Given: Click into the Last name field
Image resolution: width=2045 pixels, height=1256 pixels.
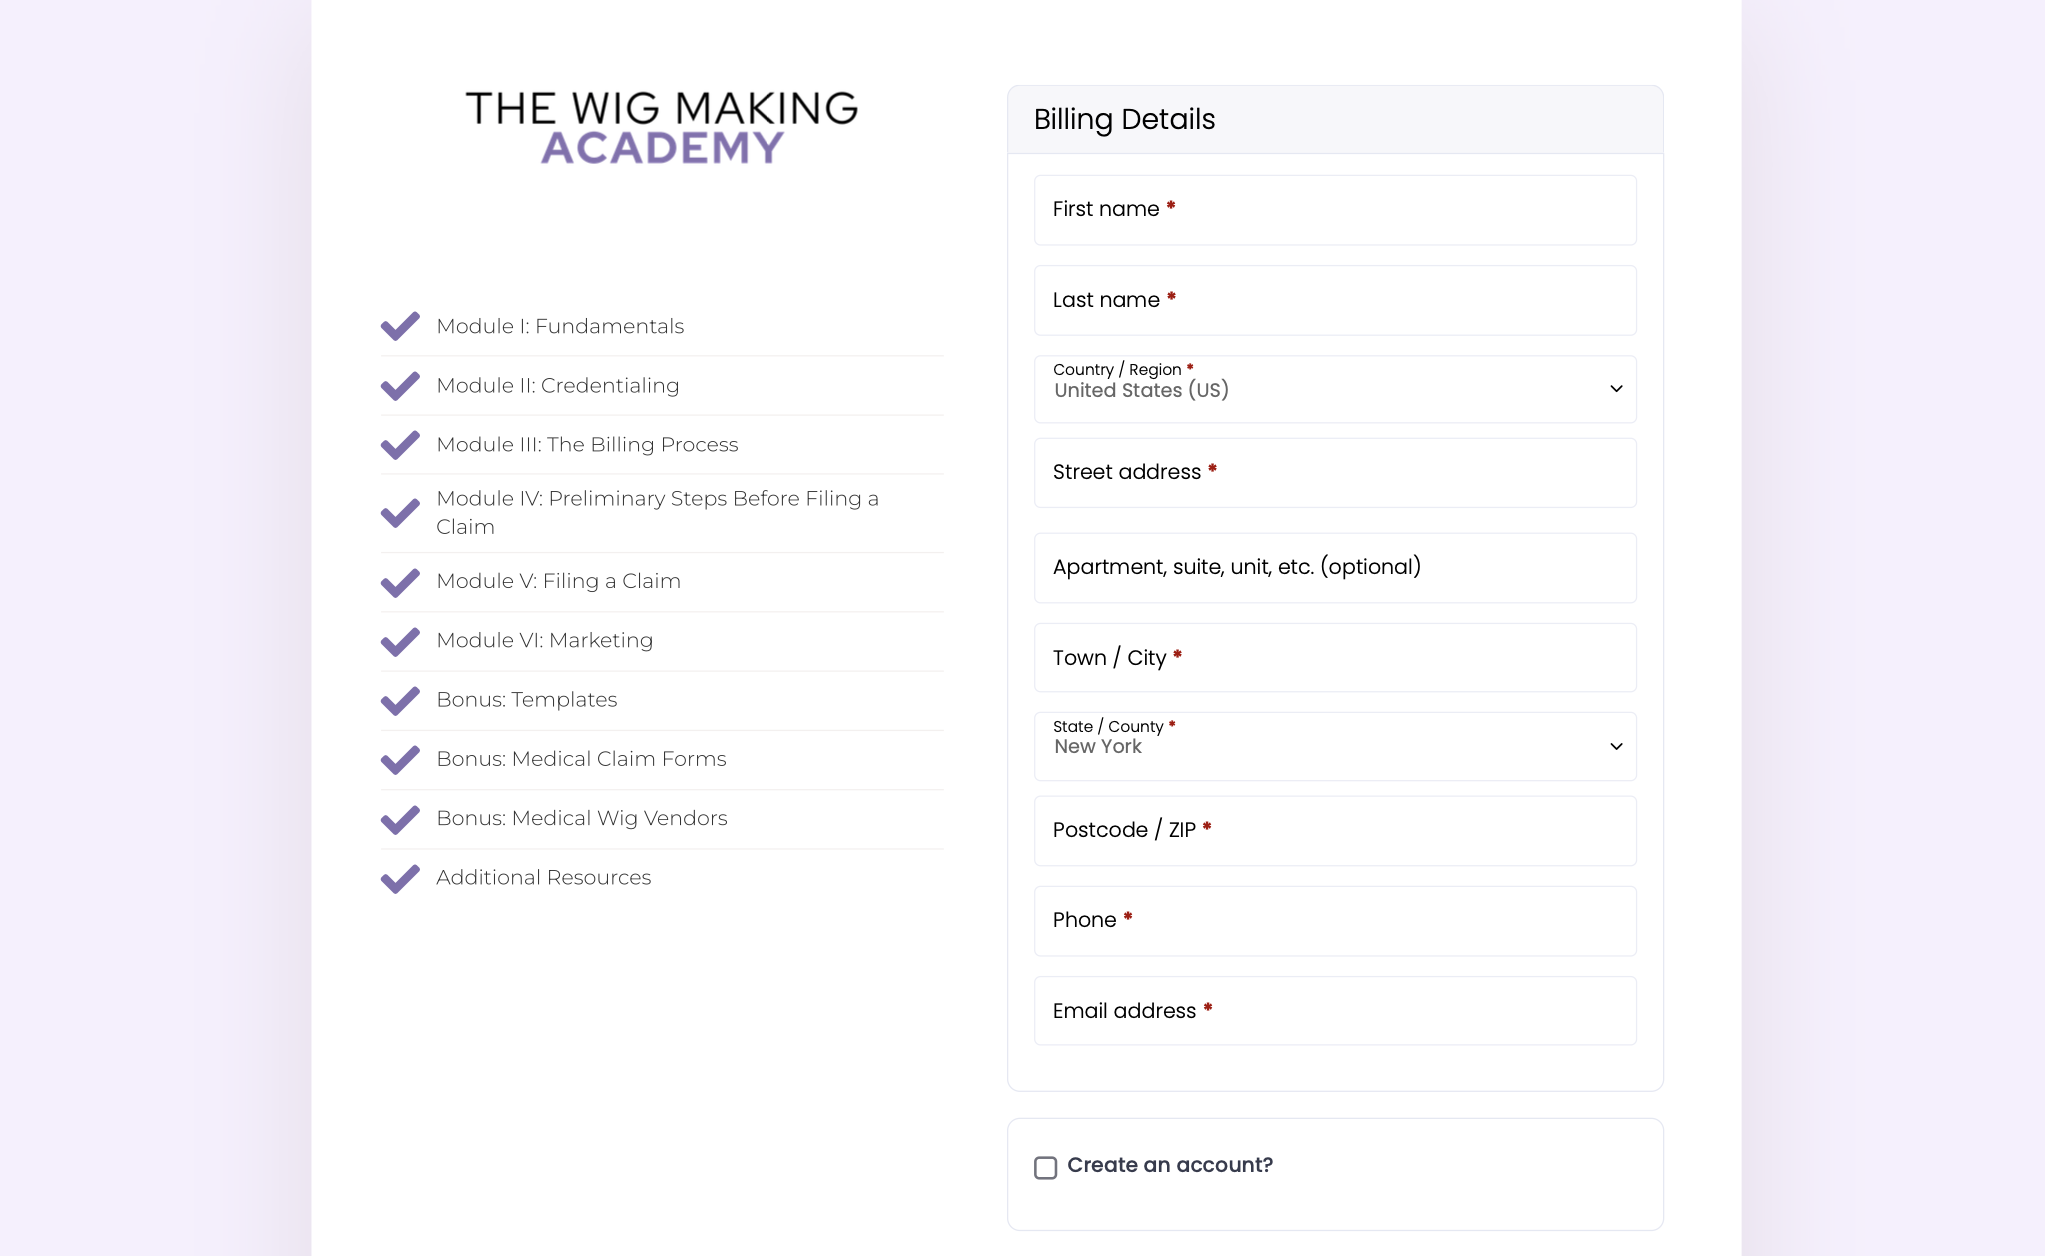Looking at the screenshot, I should [1334, 300].
